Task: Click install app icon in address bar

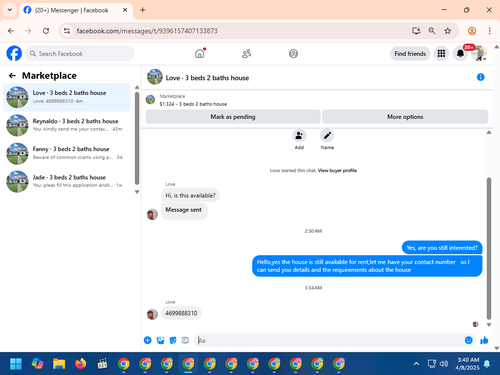Action: click(416, 31)
